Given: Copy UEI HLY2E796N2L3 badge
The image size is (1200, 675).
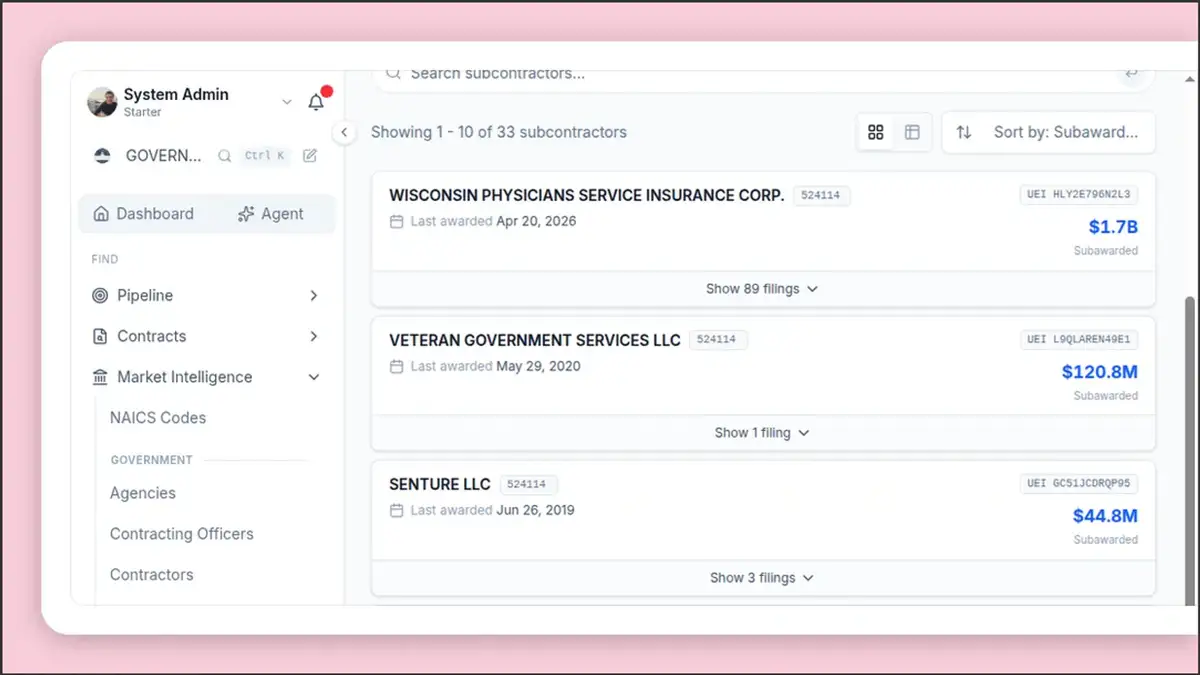Looking at the screenshot, I should (x=1079, y=195).
